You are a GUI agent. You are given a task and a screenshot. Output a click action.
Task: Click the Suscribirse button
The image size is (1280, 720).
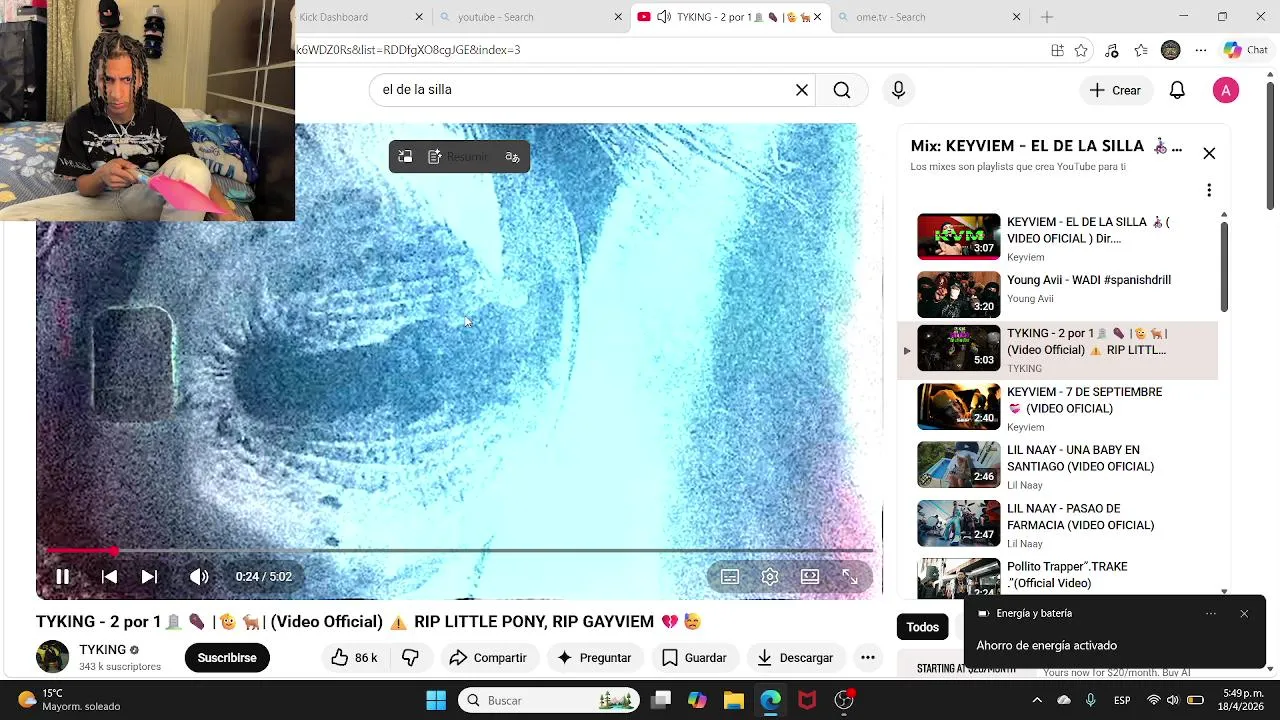227,658
